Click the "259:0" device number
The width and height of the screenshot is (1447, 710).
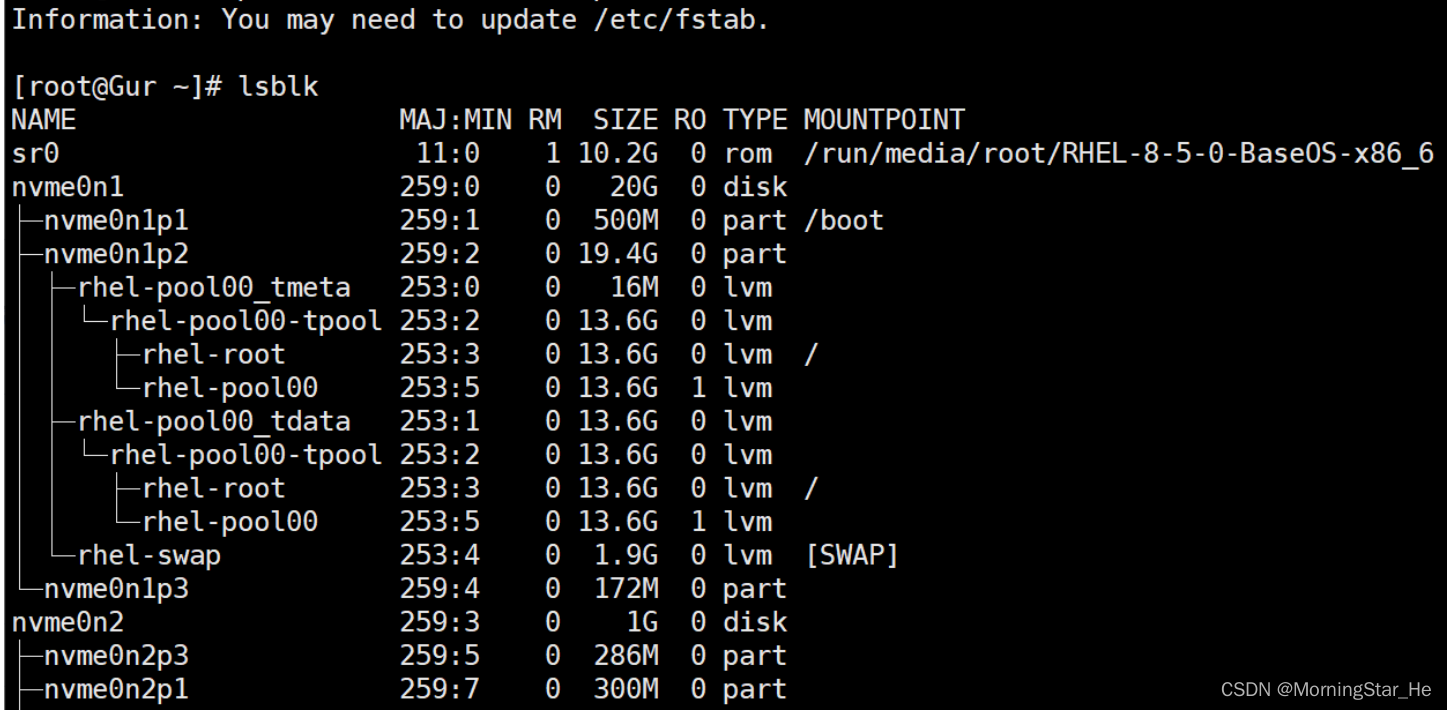[439, 188]
